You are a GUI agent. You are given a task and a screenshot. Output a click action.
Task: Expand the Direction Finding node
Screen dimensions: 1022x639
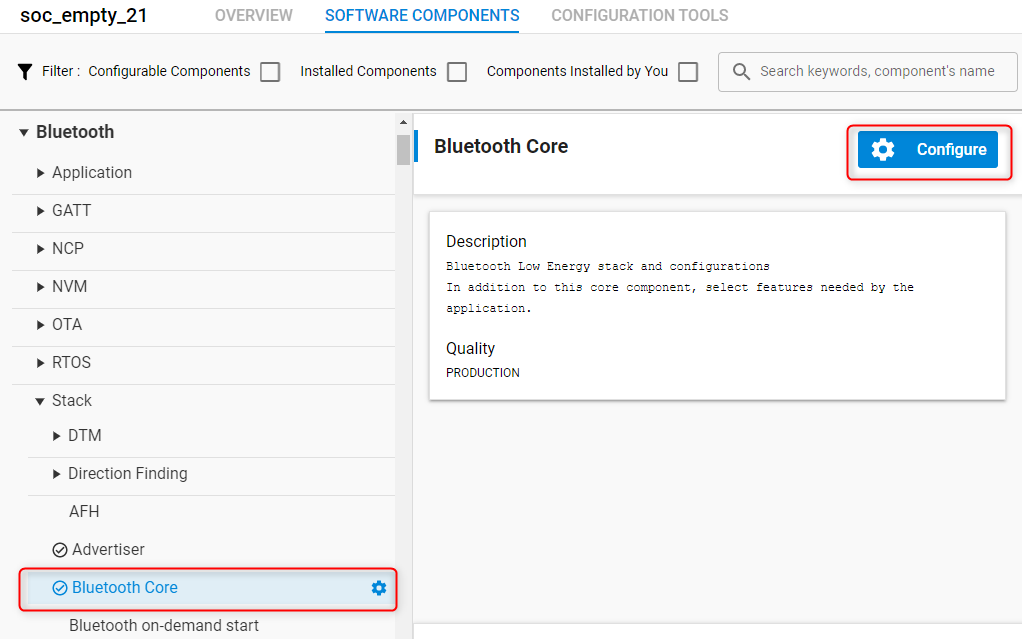[x=55, y=475]
